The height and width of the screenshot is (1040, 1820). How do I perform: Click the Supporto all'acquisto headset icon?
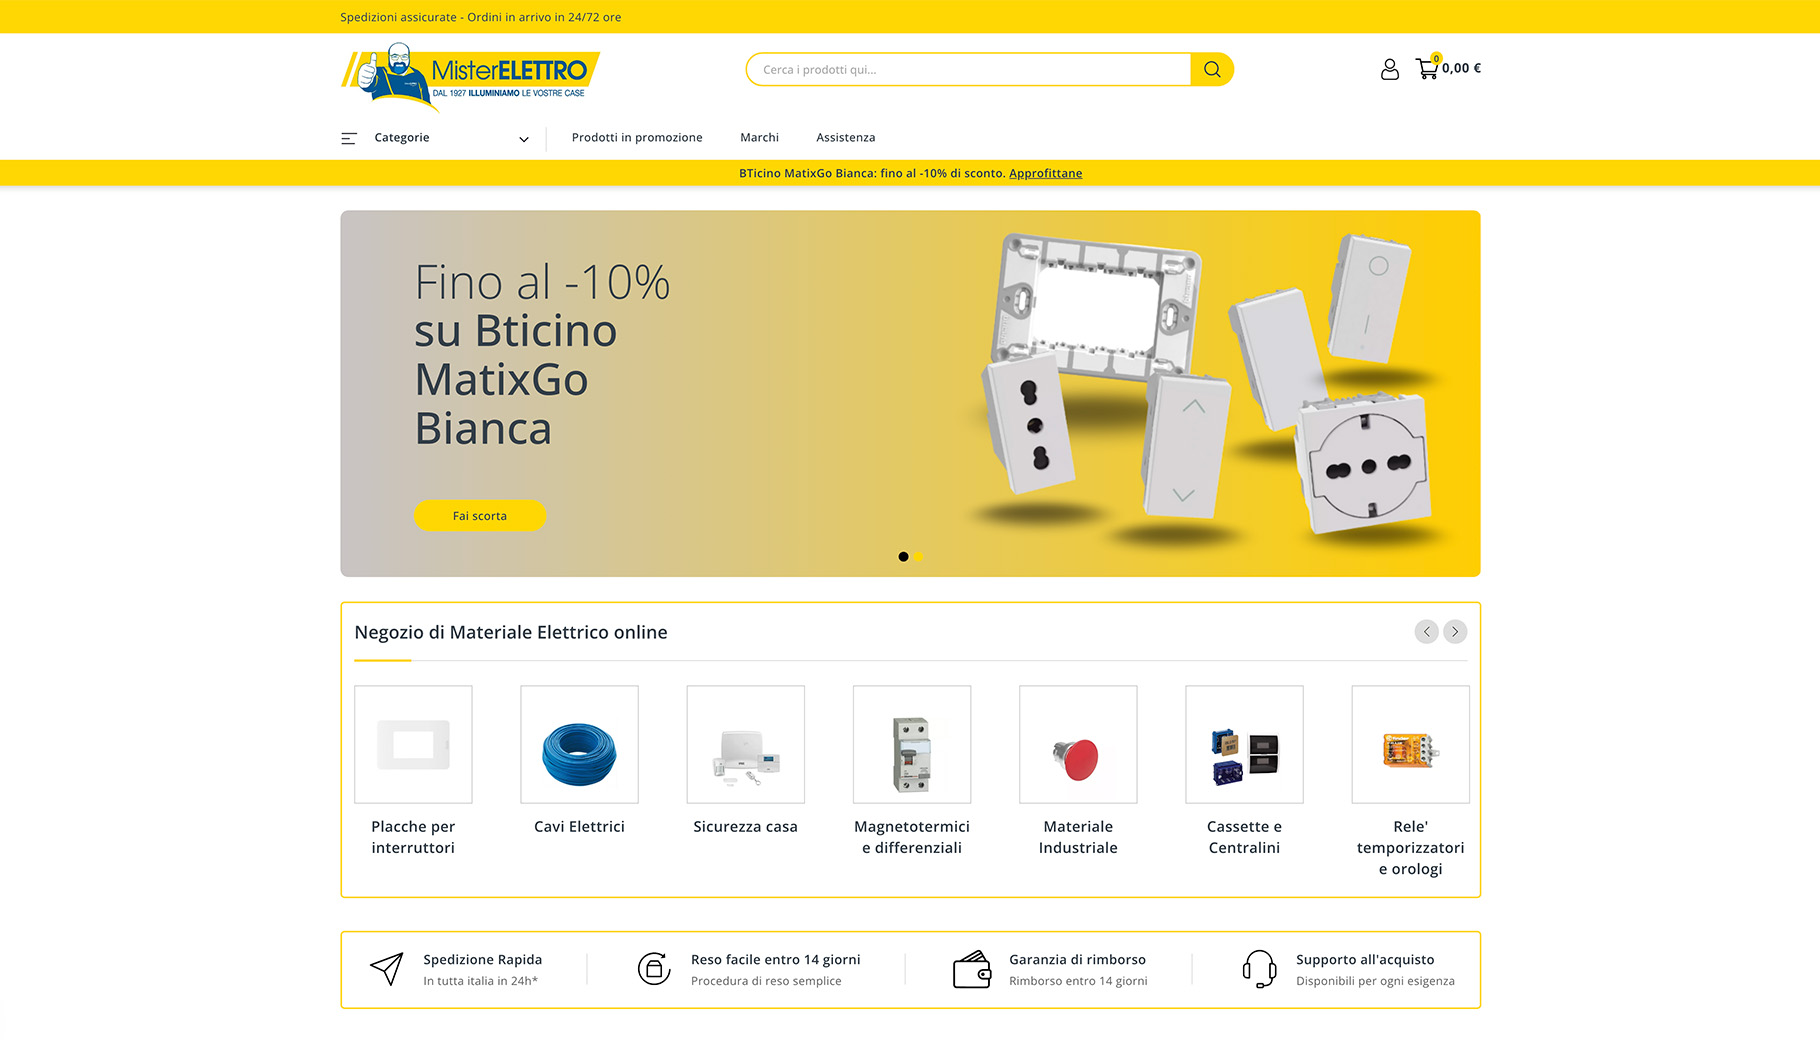[1259, 969]
